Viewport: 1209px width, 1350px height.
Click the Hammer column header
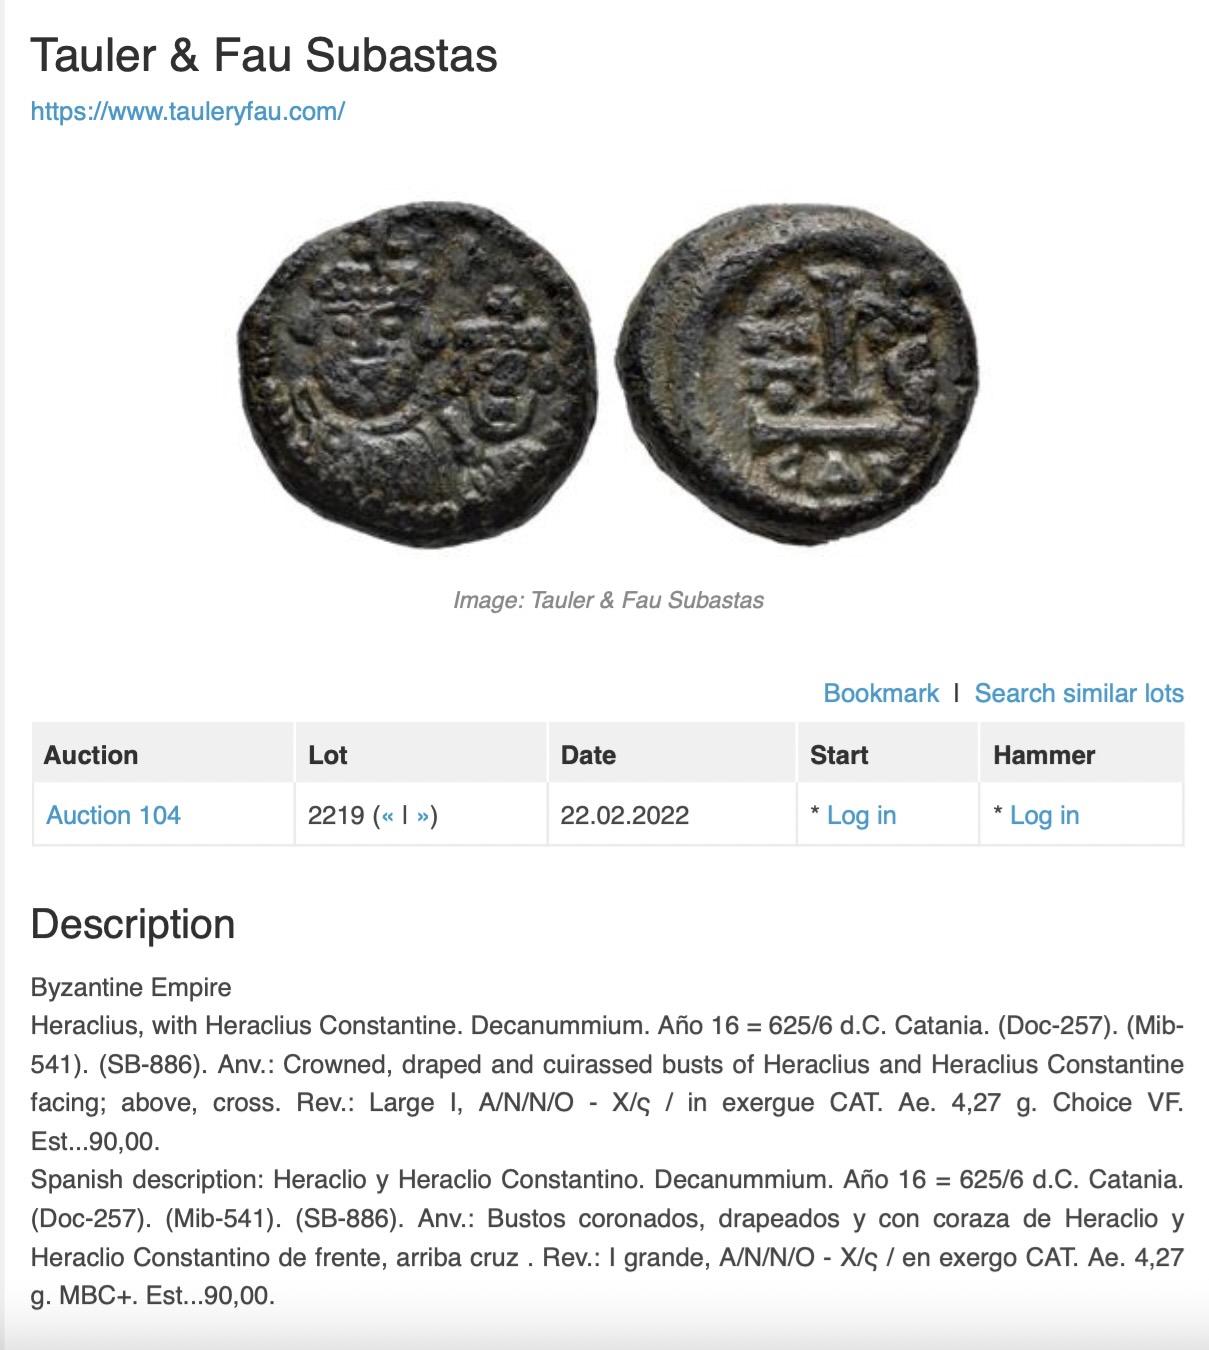tap(1044, 755)
